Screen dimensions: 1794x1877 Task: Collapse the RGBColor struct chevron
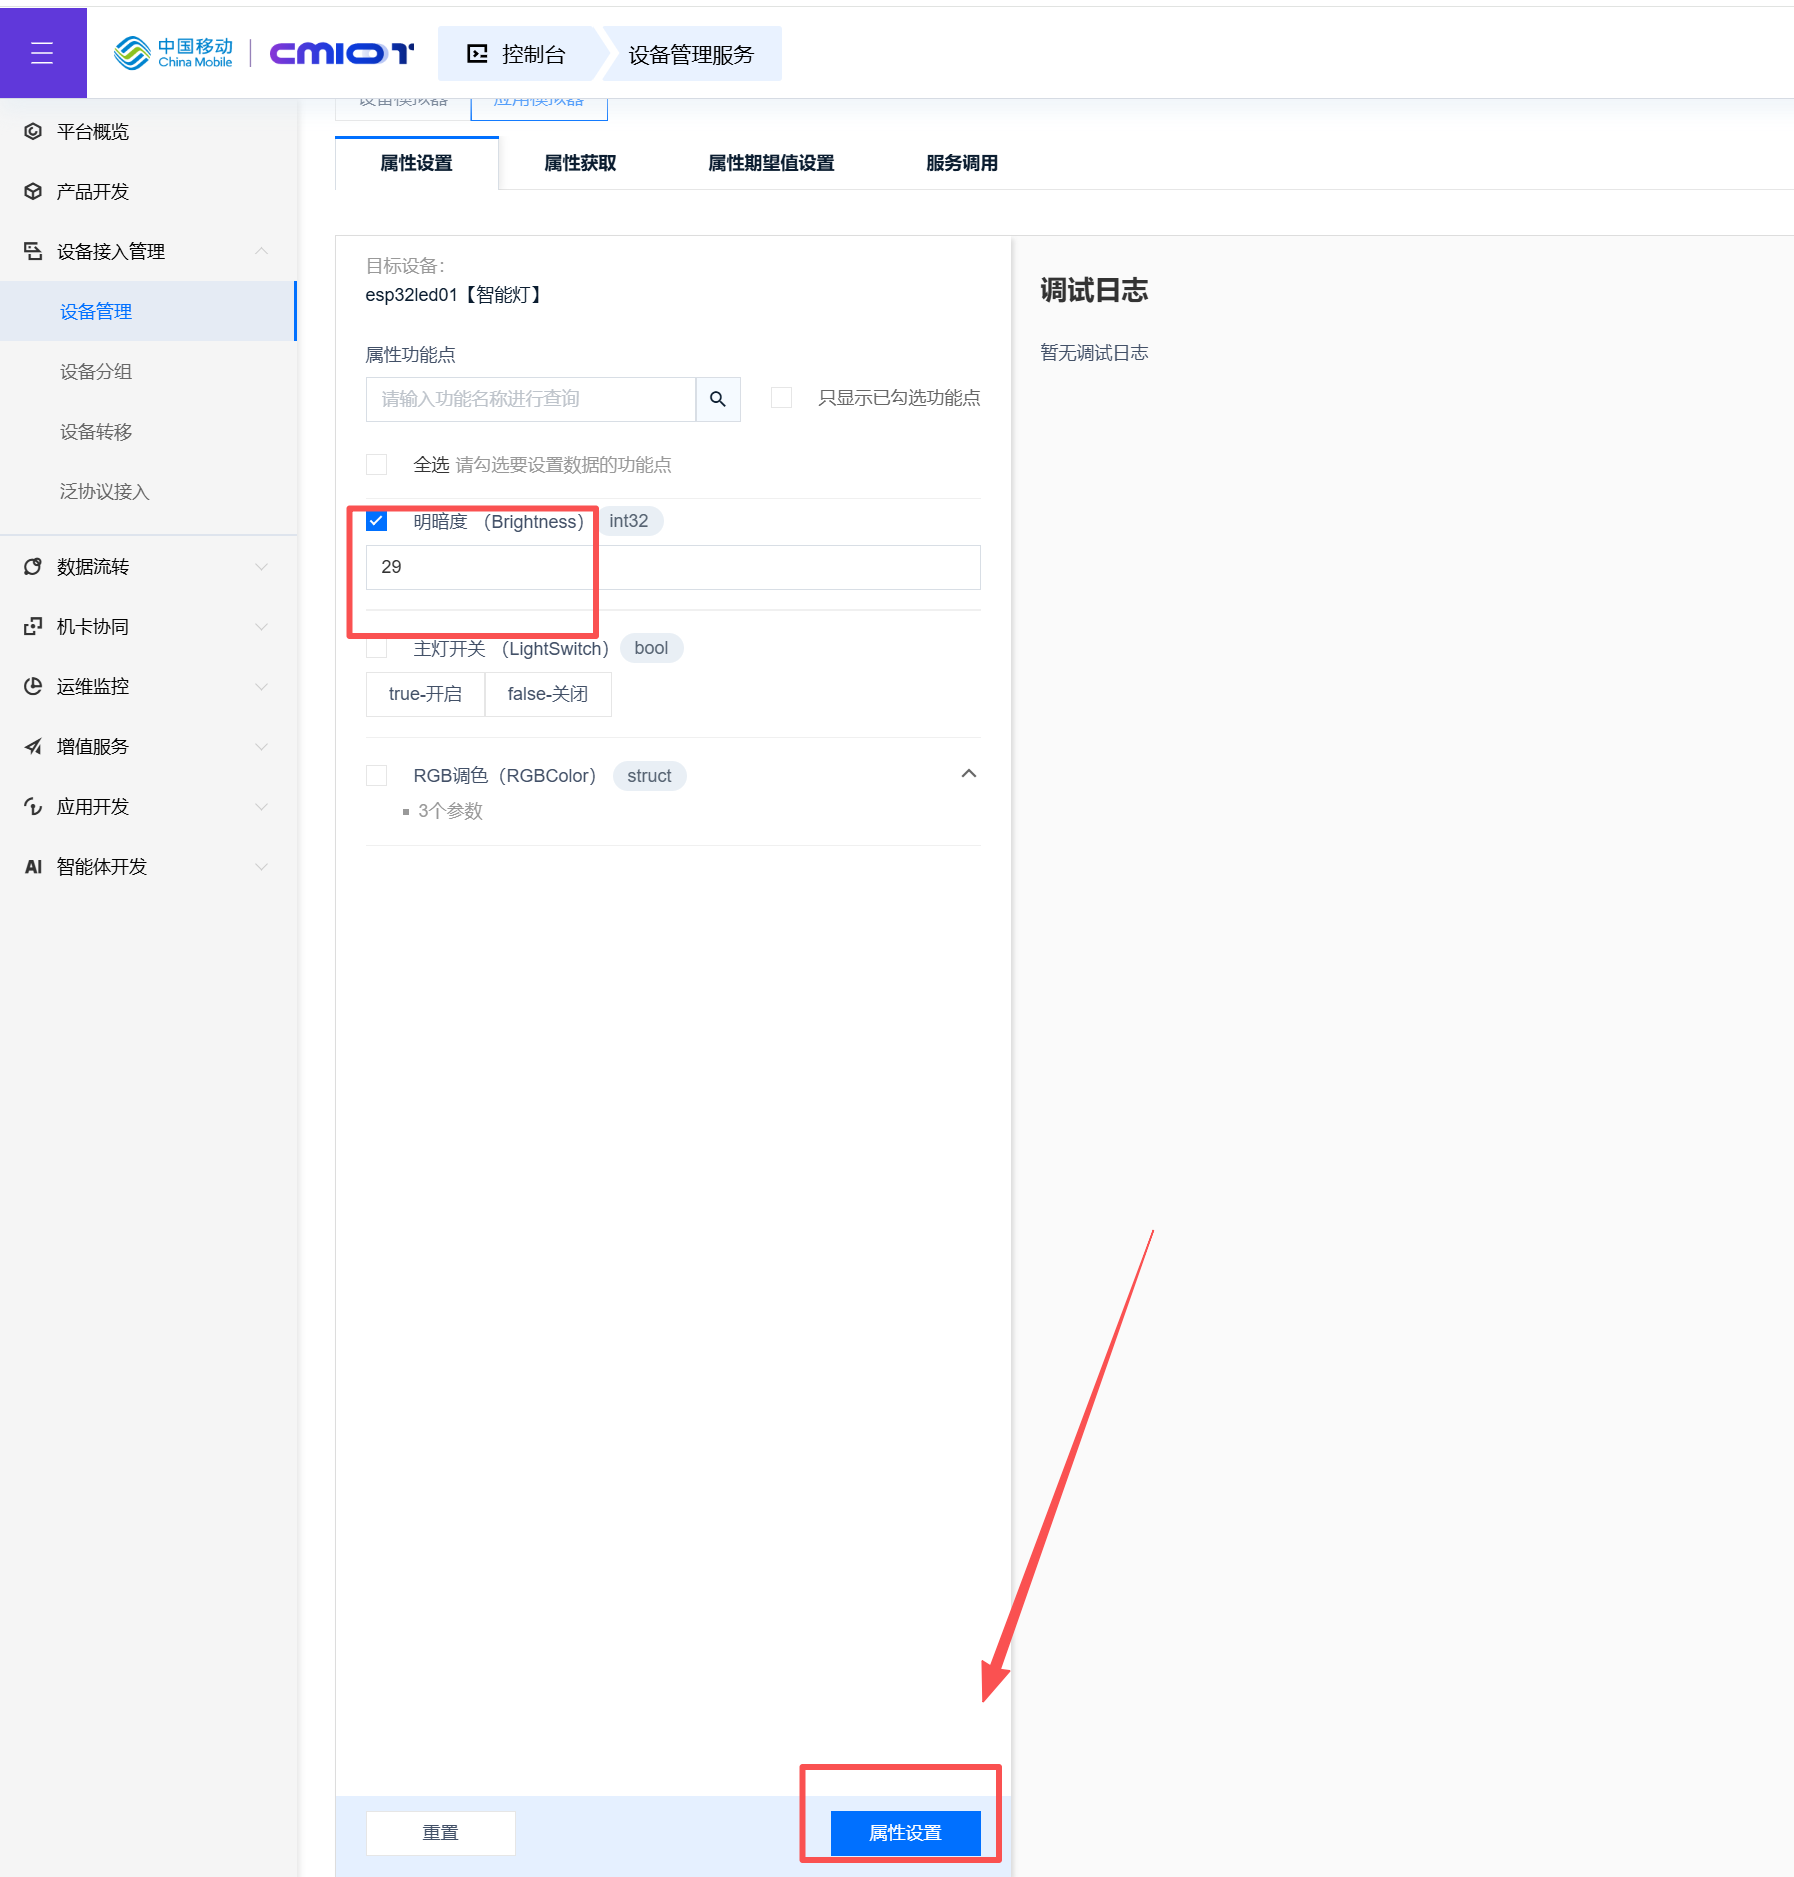tap(968, 774)
